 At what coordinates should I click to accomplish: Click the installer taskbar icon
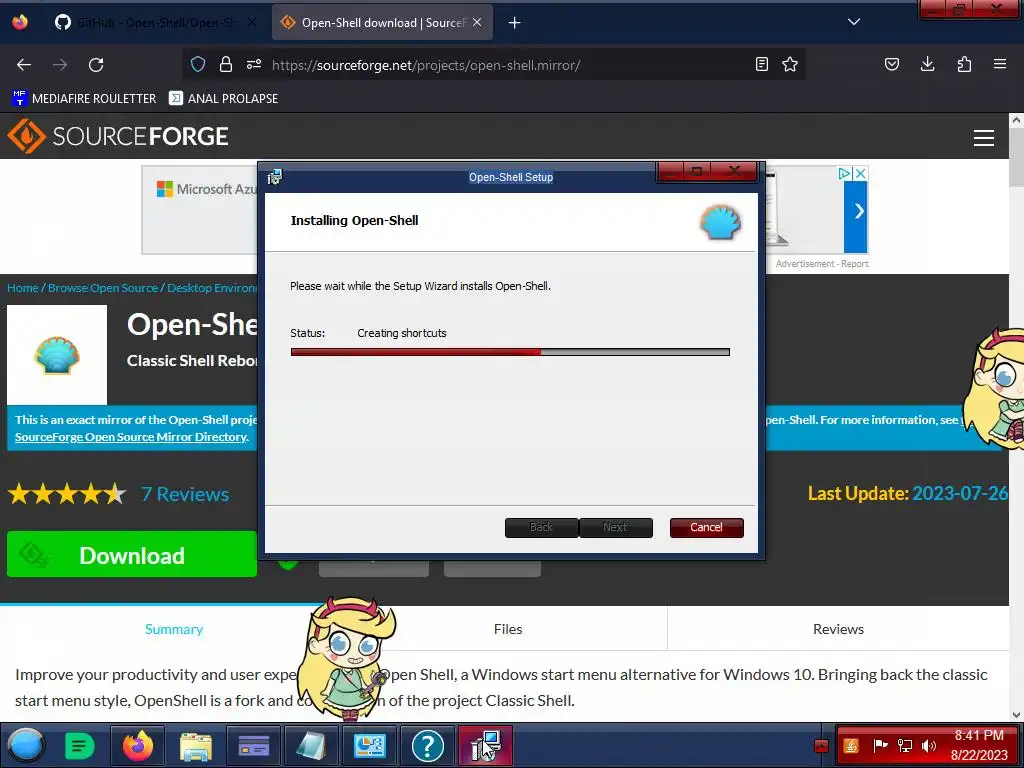click(485, 745)
